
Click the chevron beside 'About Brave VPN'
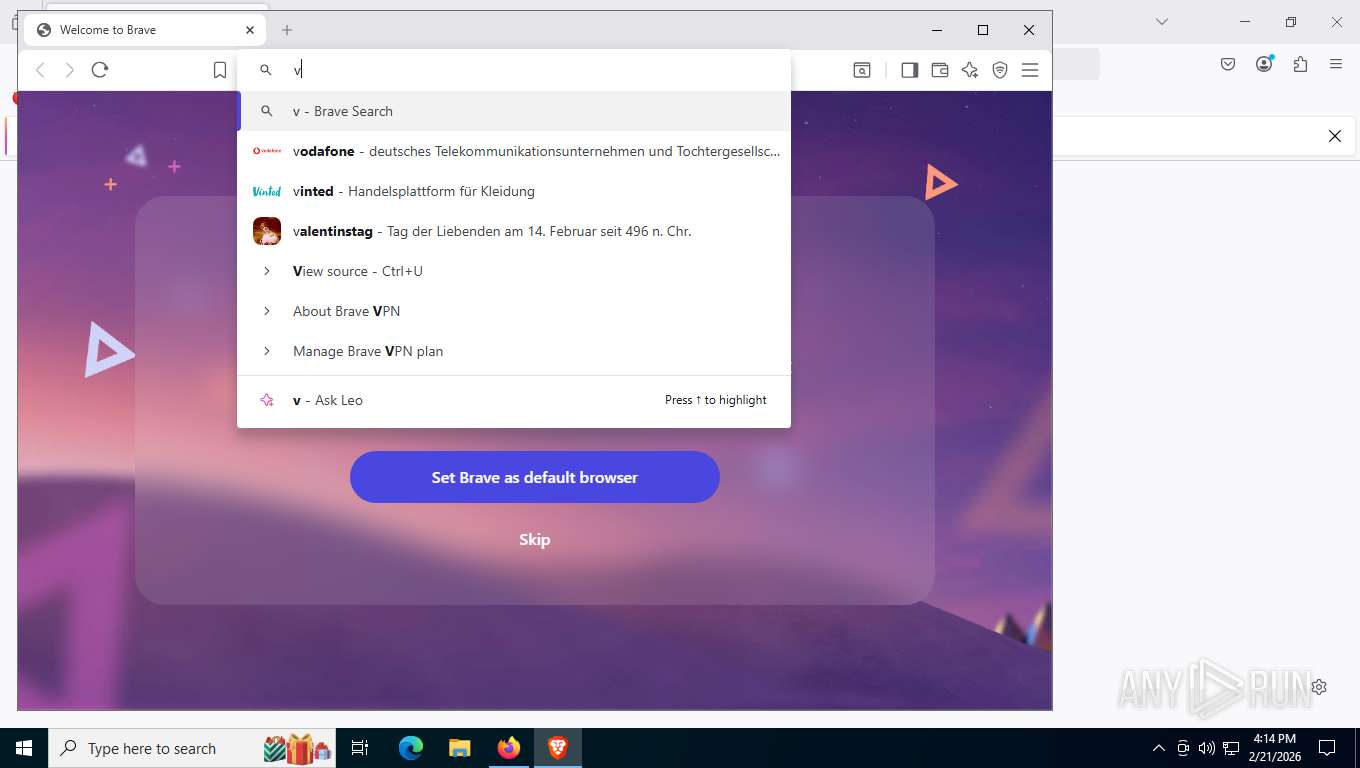click(267, 311)
